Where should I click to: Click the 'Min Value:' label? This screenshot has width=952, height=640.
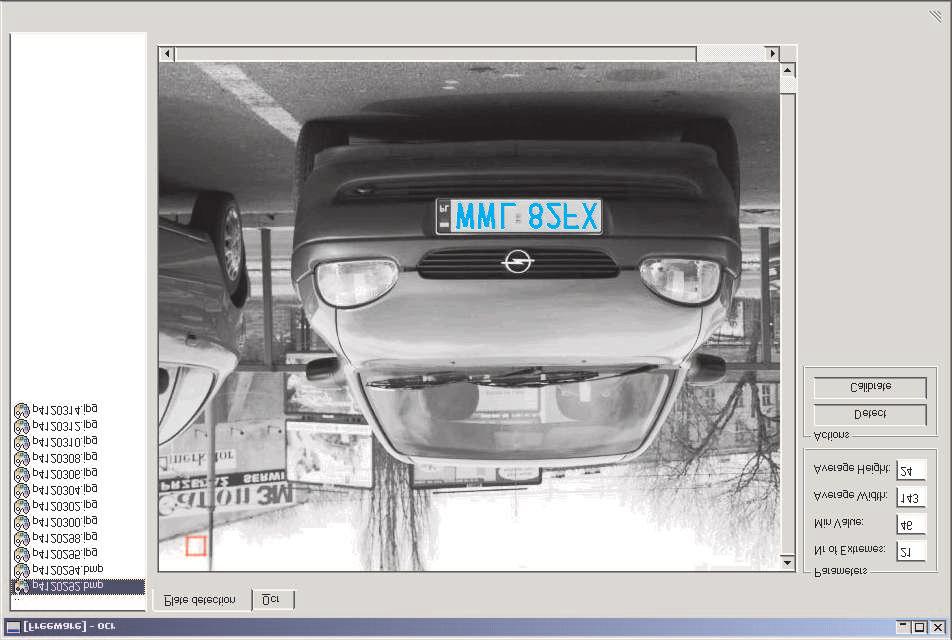coord(838,522)
